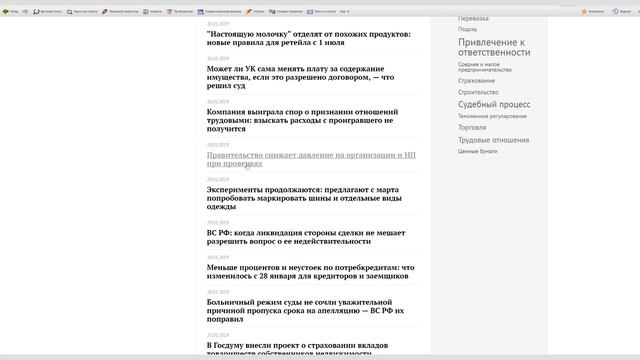Open the link "Правительство снижает давление на организации и ИП"

pos(311,159)
